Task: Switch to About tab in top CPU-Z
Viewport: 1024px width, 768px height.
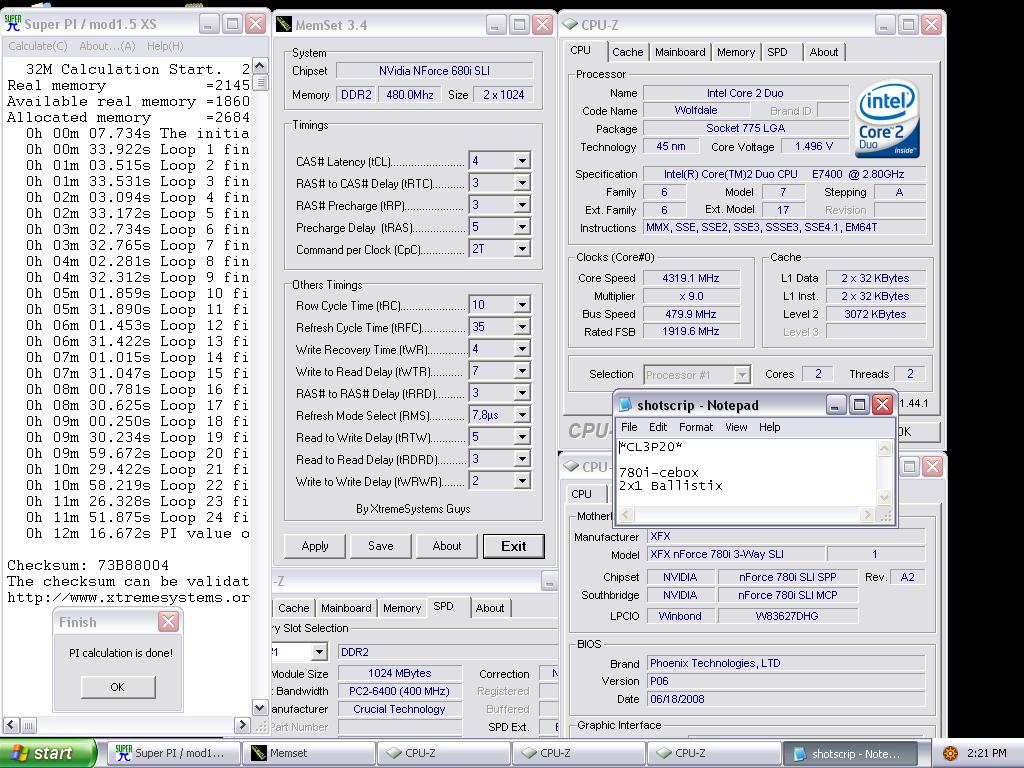Action: pos(824,52)
